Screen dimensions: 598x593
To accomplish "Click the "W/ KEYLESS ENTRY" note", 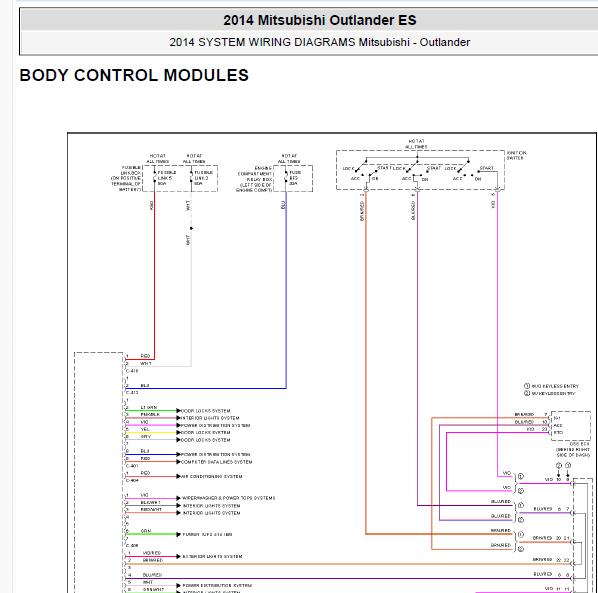I will tap(550, 393).
